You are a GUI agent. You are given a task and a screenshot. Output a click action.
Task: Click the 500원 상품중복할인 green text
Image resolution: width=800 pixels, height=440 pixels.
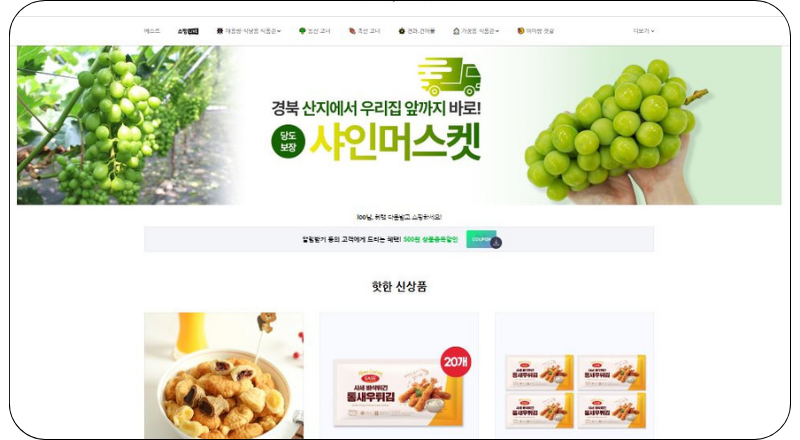pos(431,239)
